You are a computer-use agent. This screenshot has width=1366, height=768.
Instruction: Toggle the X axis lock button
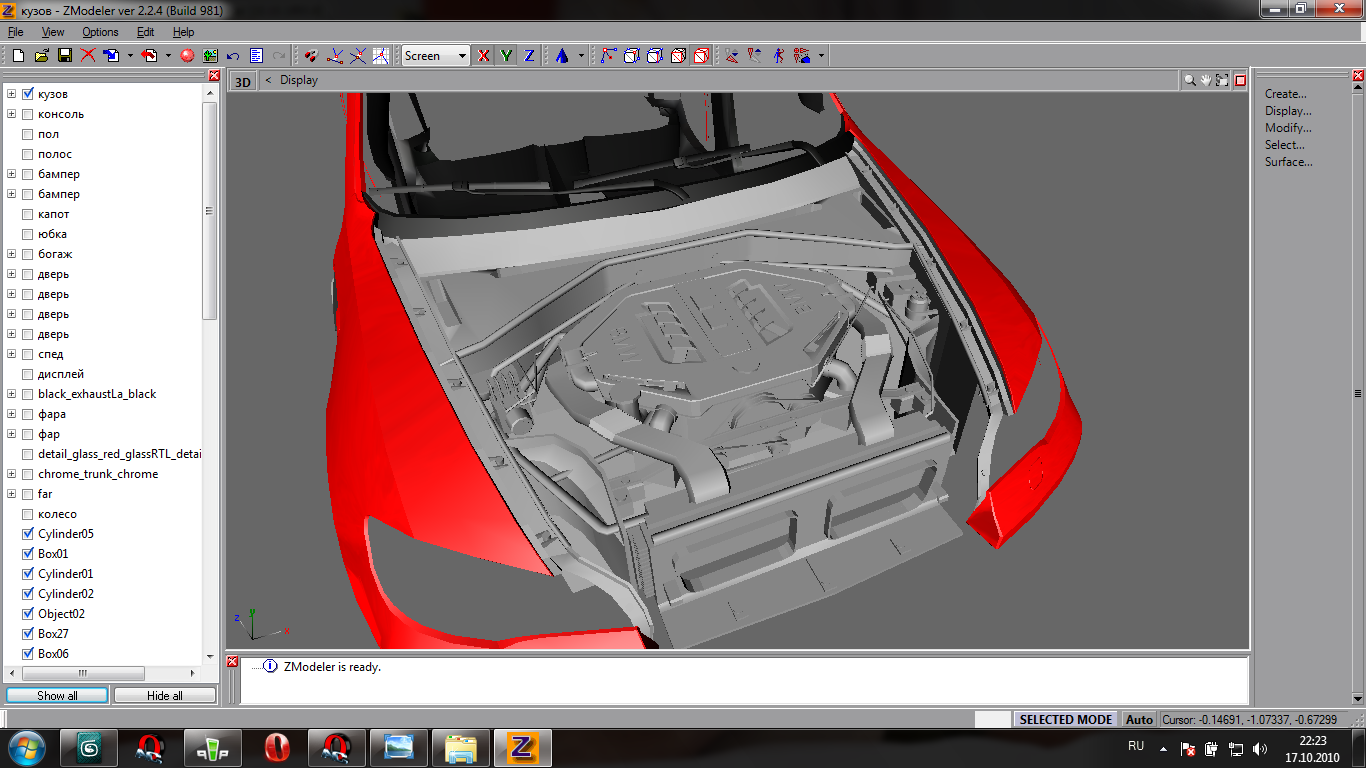484,56
